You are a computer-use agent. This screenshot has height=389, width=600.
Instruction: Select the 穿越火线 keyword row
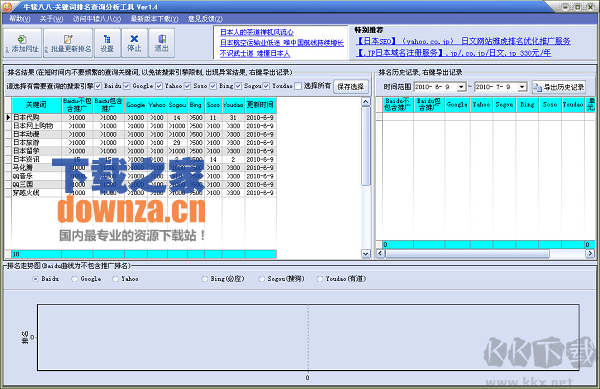(144, 193)
